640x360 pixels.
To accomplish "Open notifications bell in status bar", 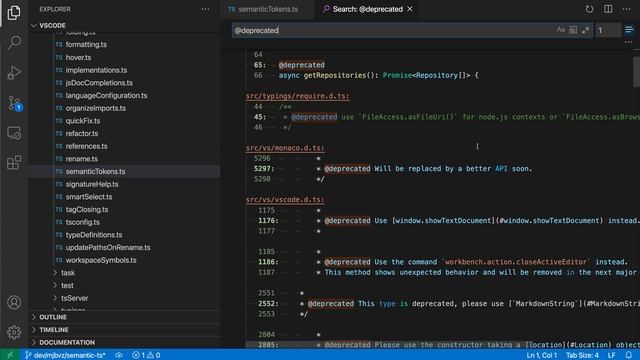I will point(629,355).
